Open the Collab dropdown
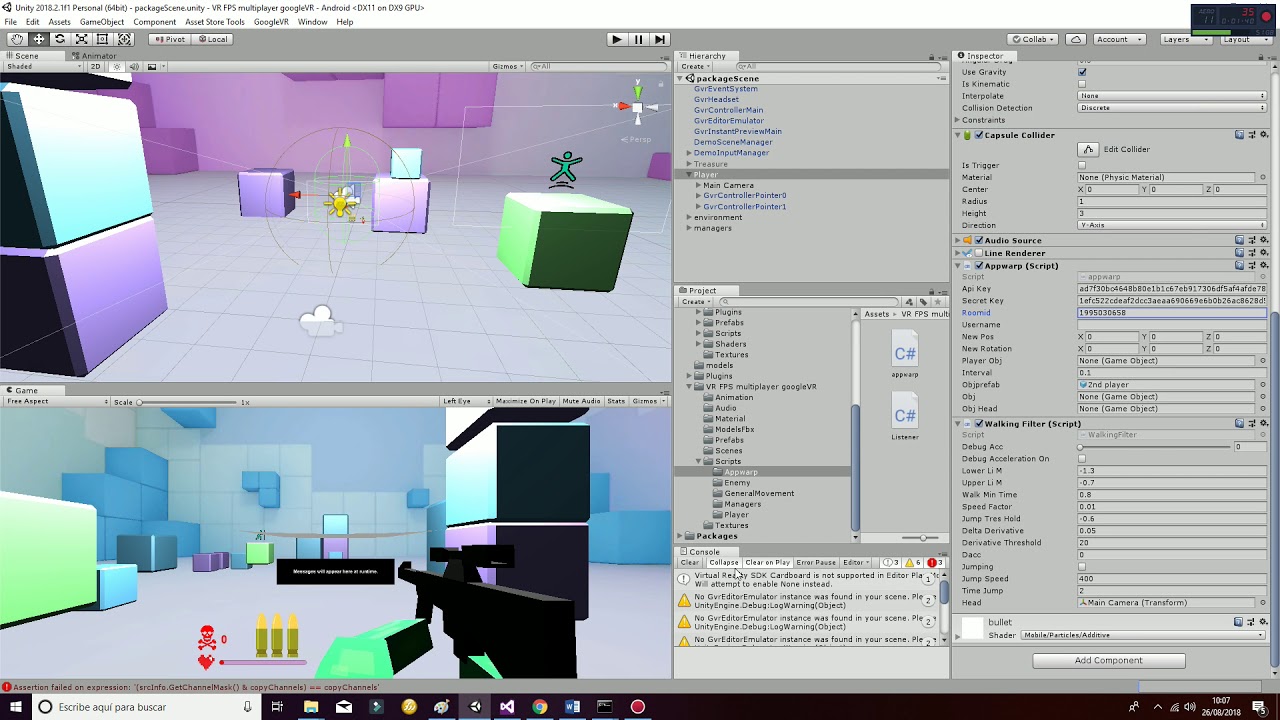 1035,39
